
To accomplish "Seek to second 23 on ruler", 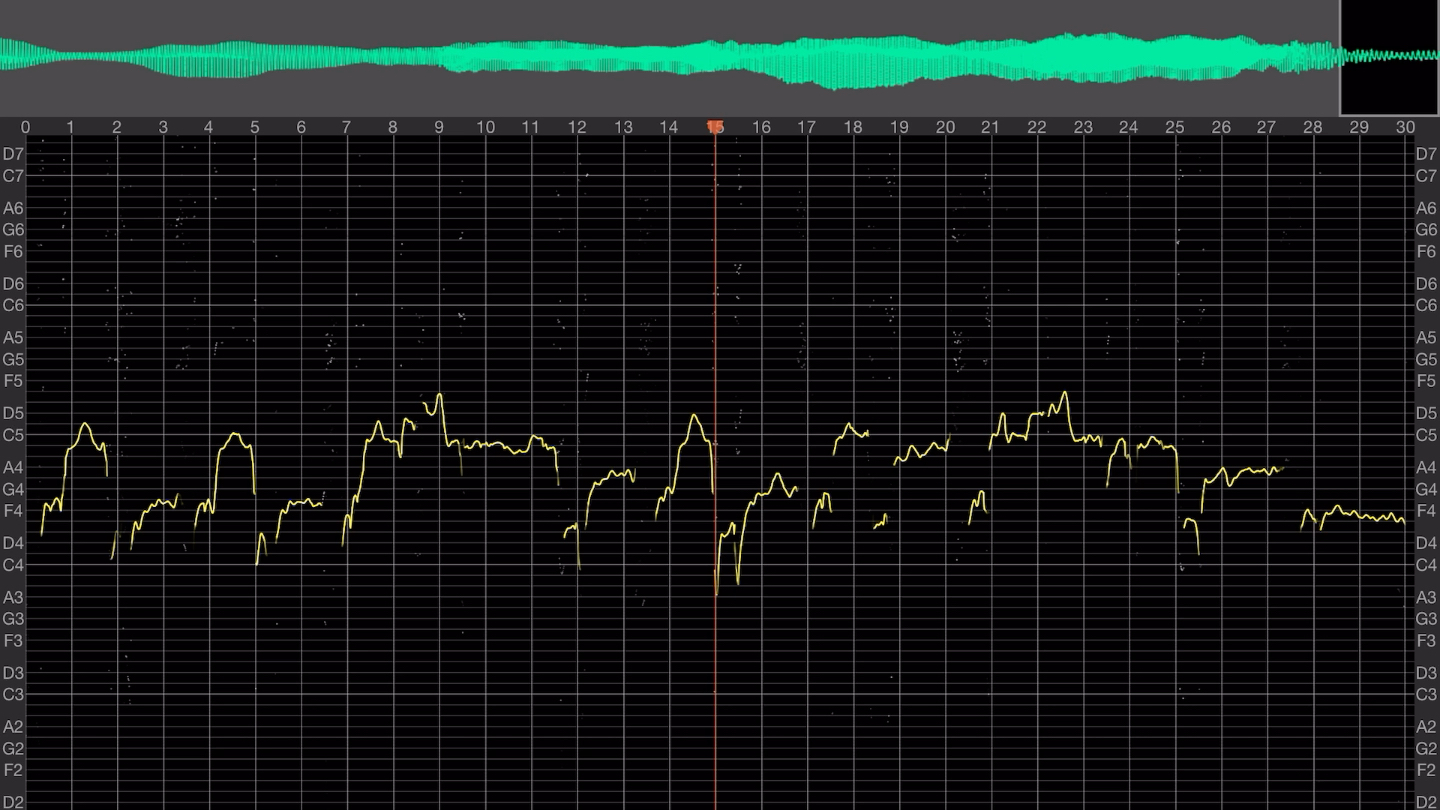I will click(x=1083, y=127).
